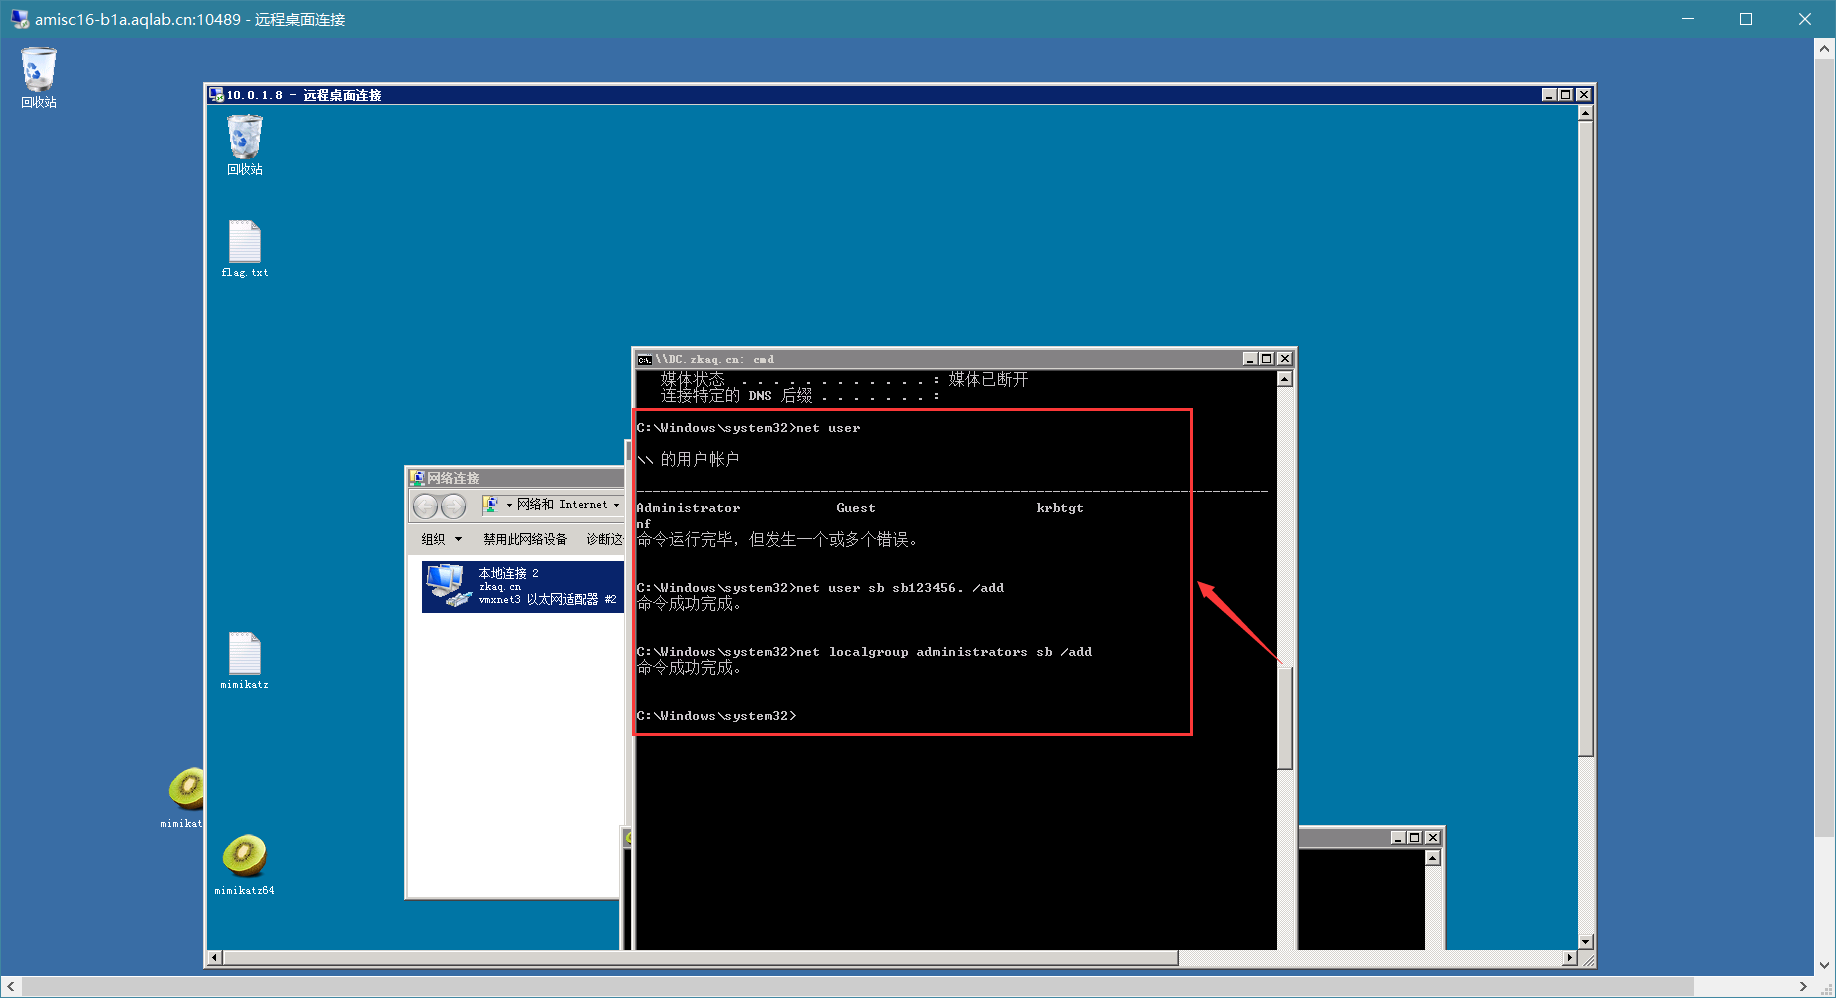This screenshot has width=1836, height=998.
Task: Click the cmd window vertical scrollbar thumb
Action: [1285, 717]
